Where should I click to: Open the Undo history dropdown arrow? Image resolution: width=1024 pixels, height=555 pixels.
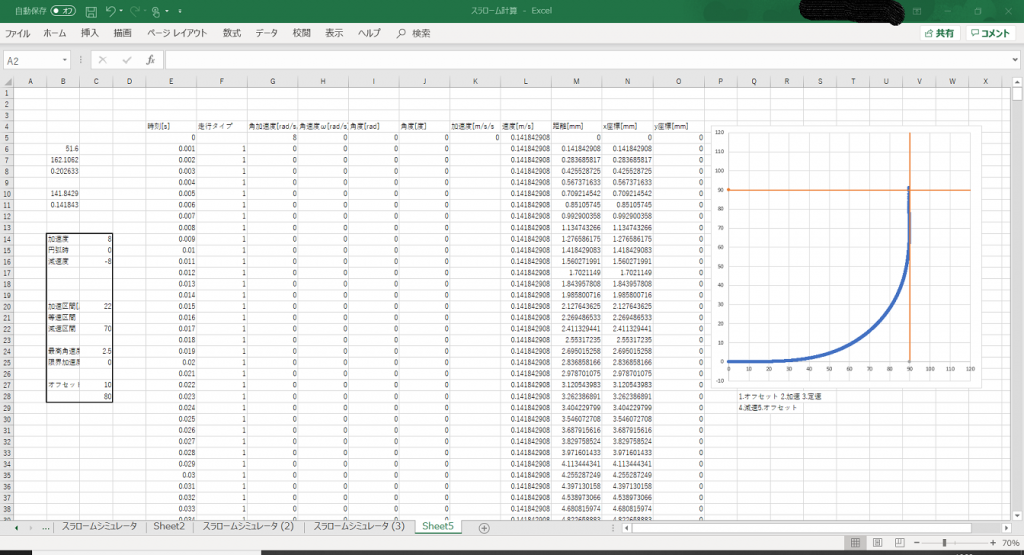point(121,11)
